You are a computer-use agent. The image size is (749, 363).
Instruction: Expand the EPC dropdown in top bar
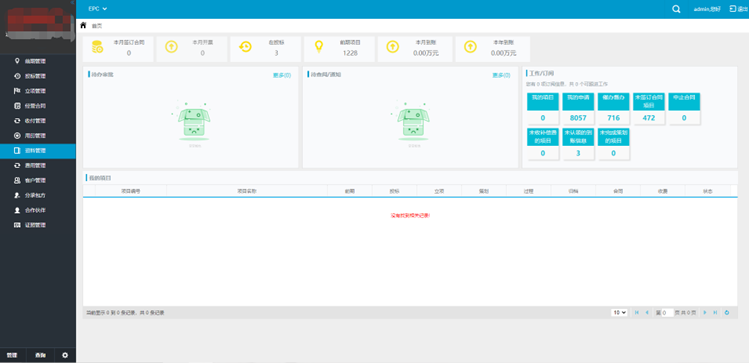(98, 9)
